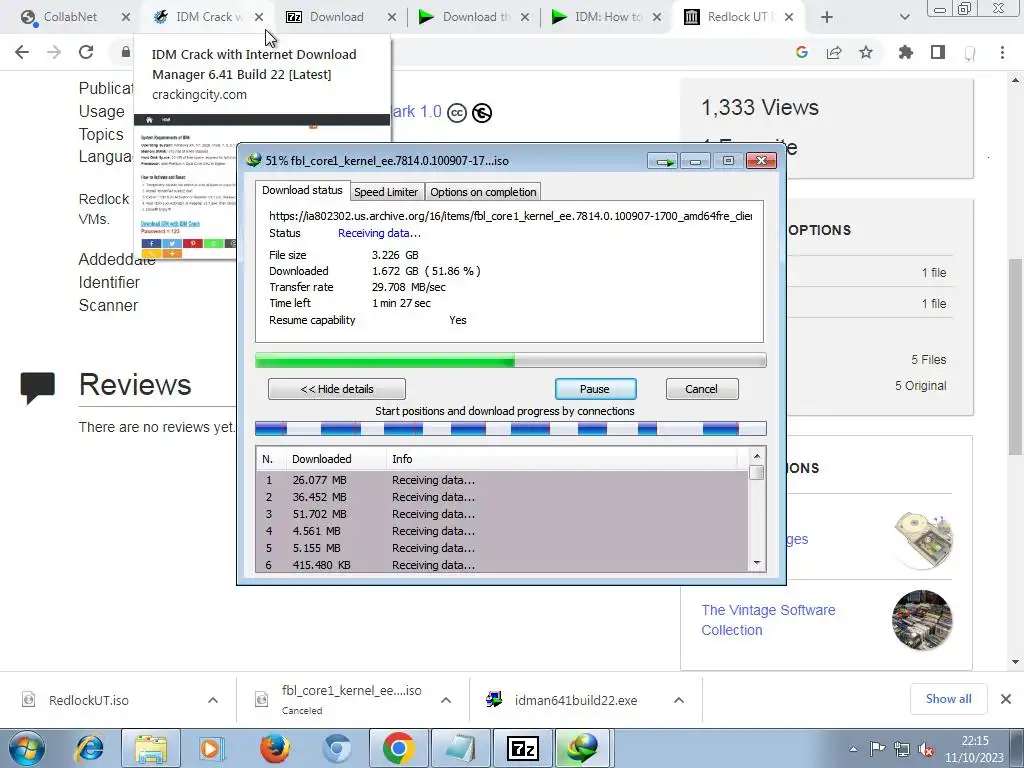Close the Chrome downloads bar
Image resolution: width=1024 pixels, height=768 pixels.
point(1006,699)
